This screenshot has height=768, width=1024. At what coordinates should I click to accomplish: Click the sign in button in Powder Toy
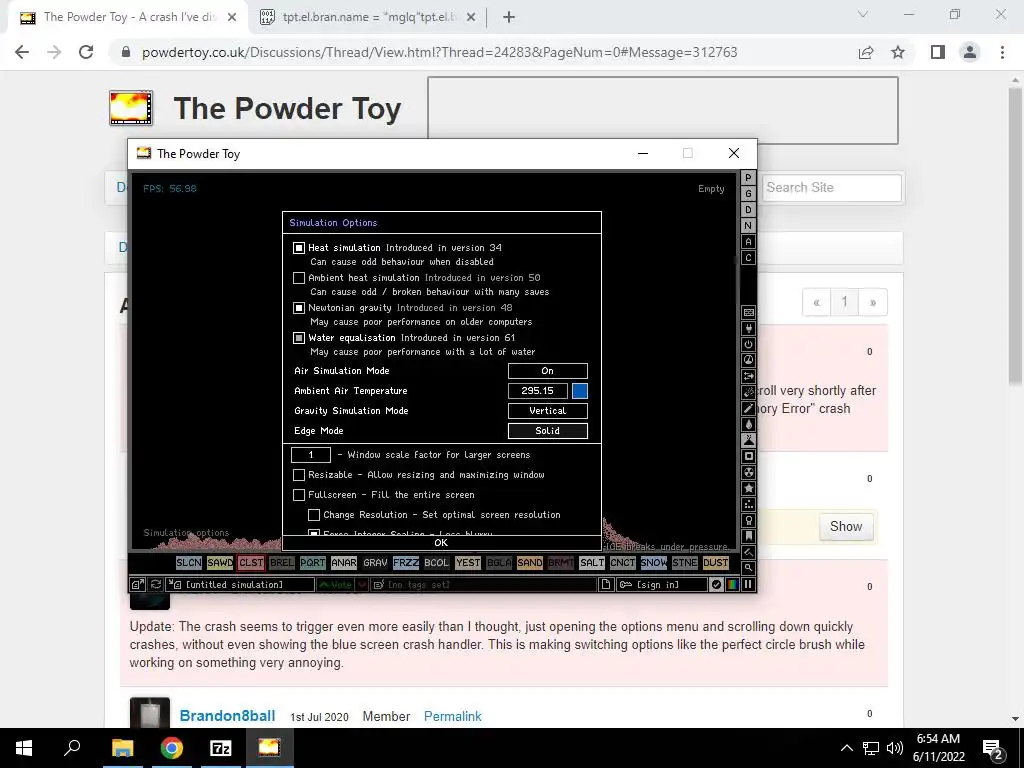click(x=662, y=584)
